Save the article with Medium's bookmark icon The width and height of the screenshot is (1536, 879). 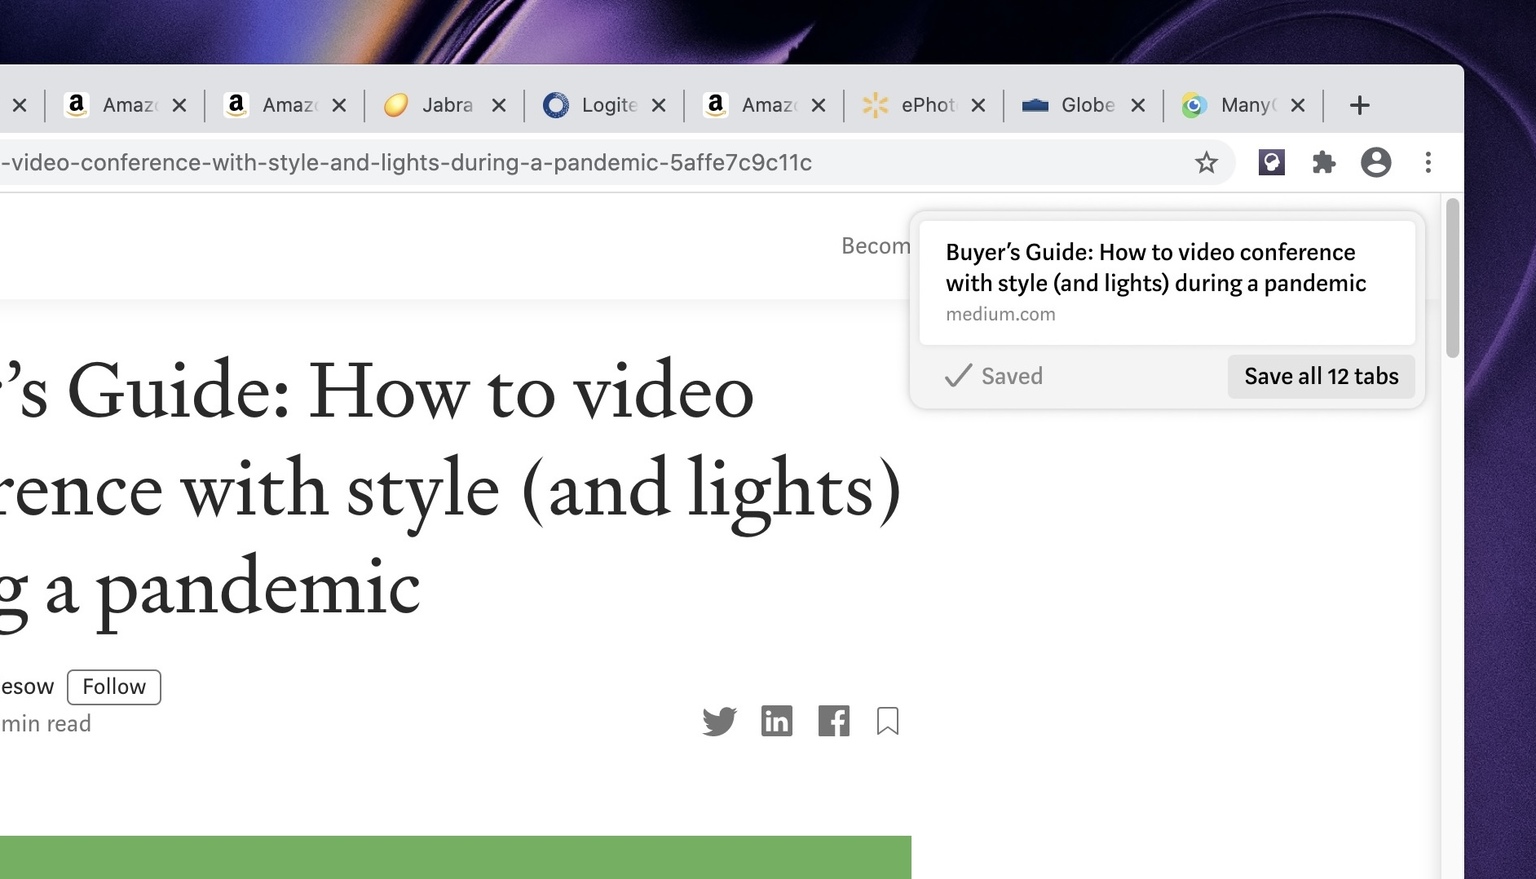tap(887, 721)
